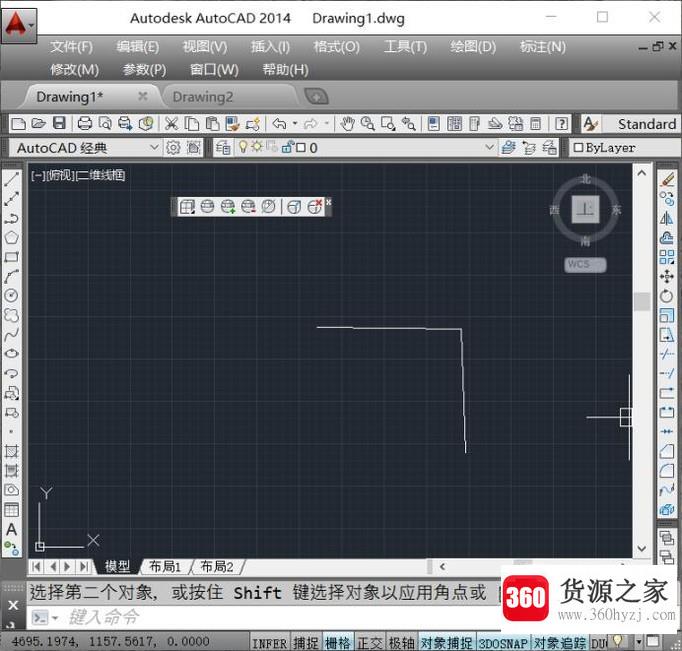The width and height of the screenshot is (682, 651).
Task: Toggle 捕捉 snap mode
Action: [x=306, y=643]
